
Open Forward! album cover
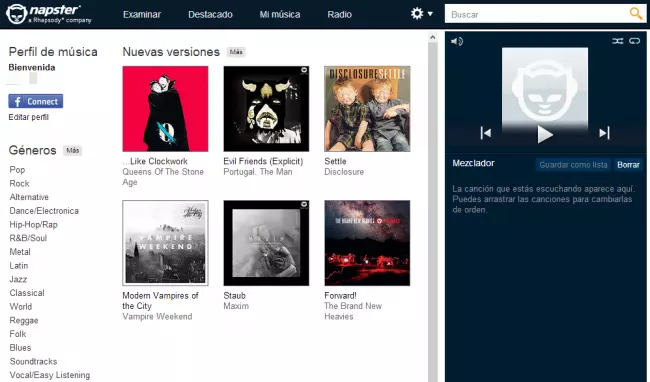point(367,243)
